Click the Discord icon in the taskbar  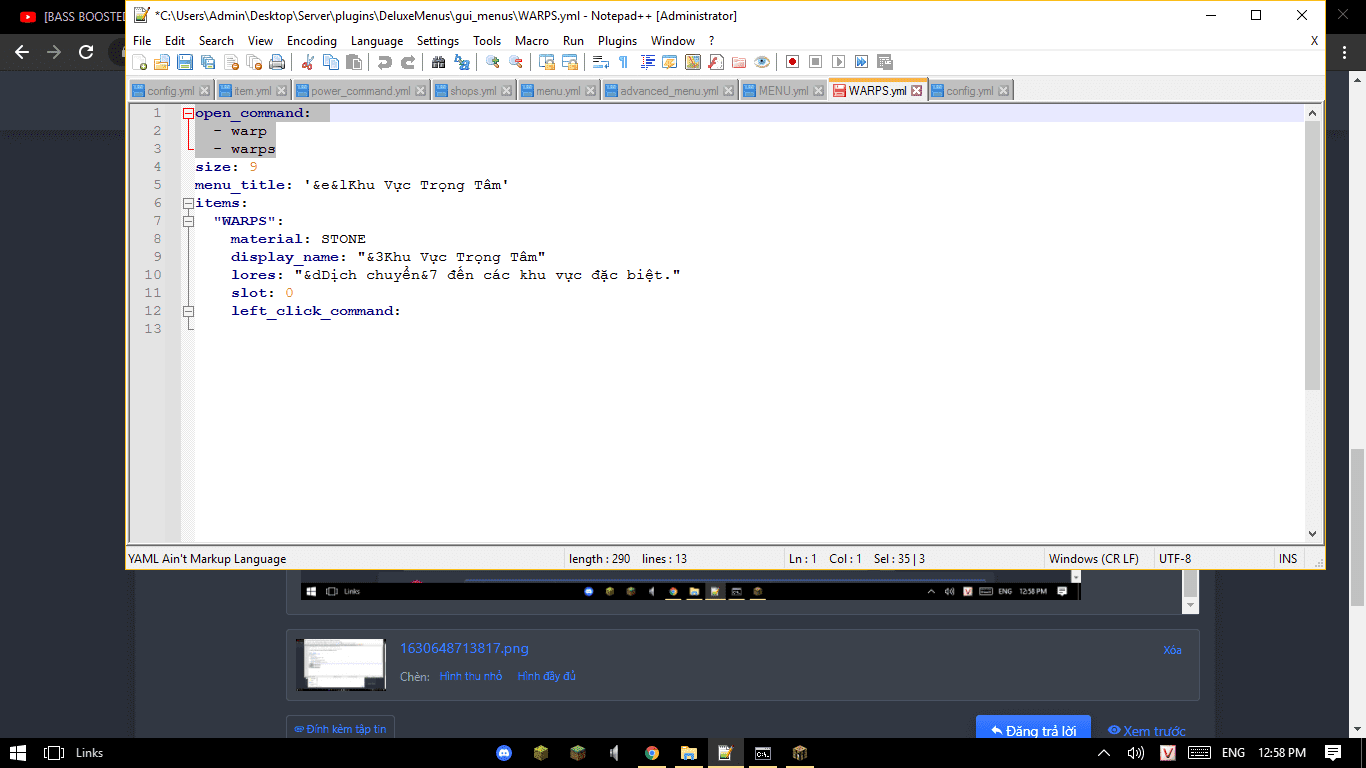point(505,753)
